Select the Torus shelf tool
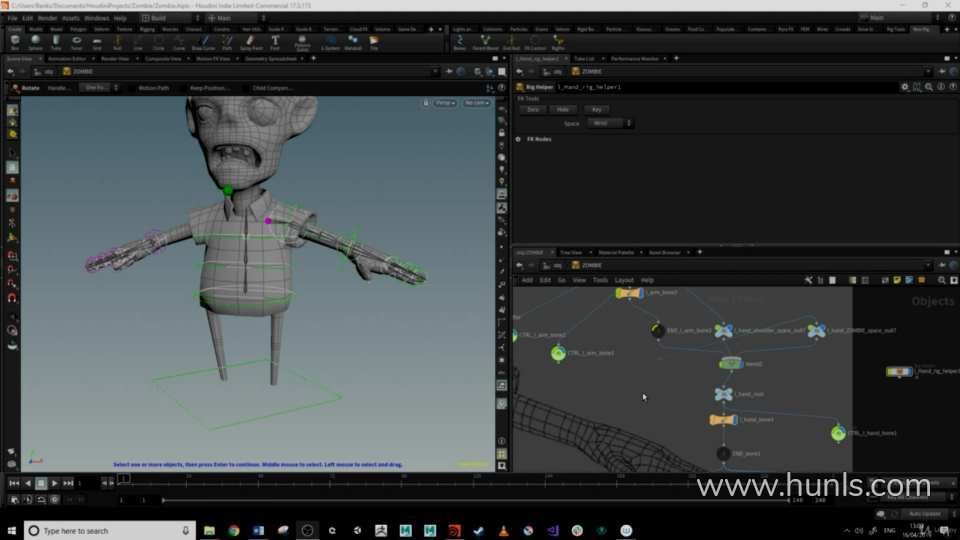960x540 pixels. pos(77,42)
